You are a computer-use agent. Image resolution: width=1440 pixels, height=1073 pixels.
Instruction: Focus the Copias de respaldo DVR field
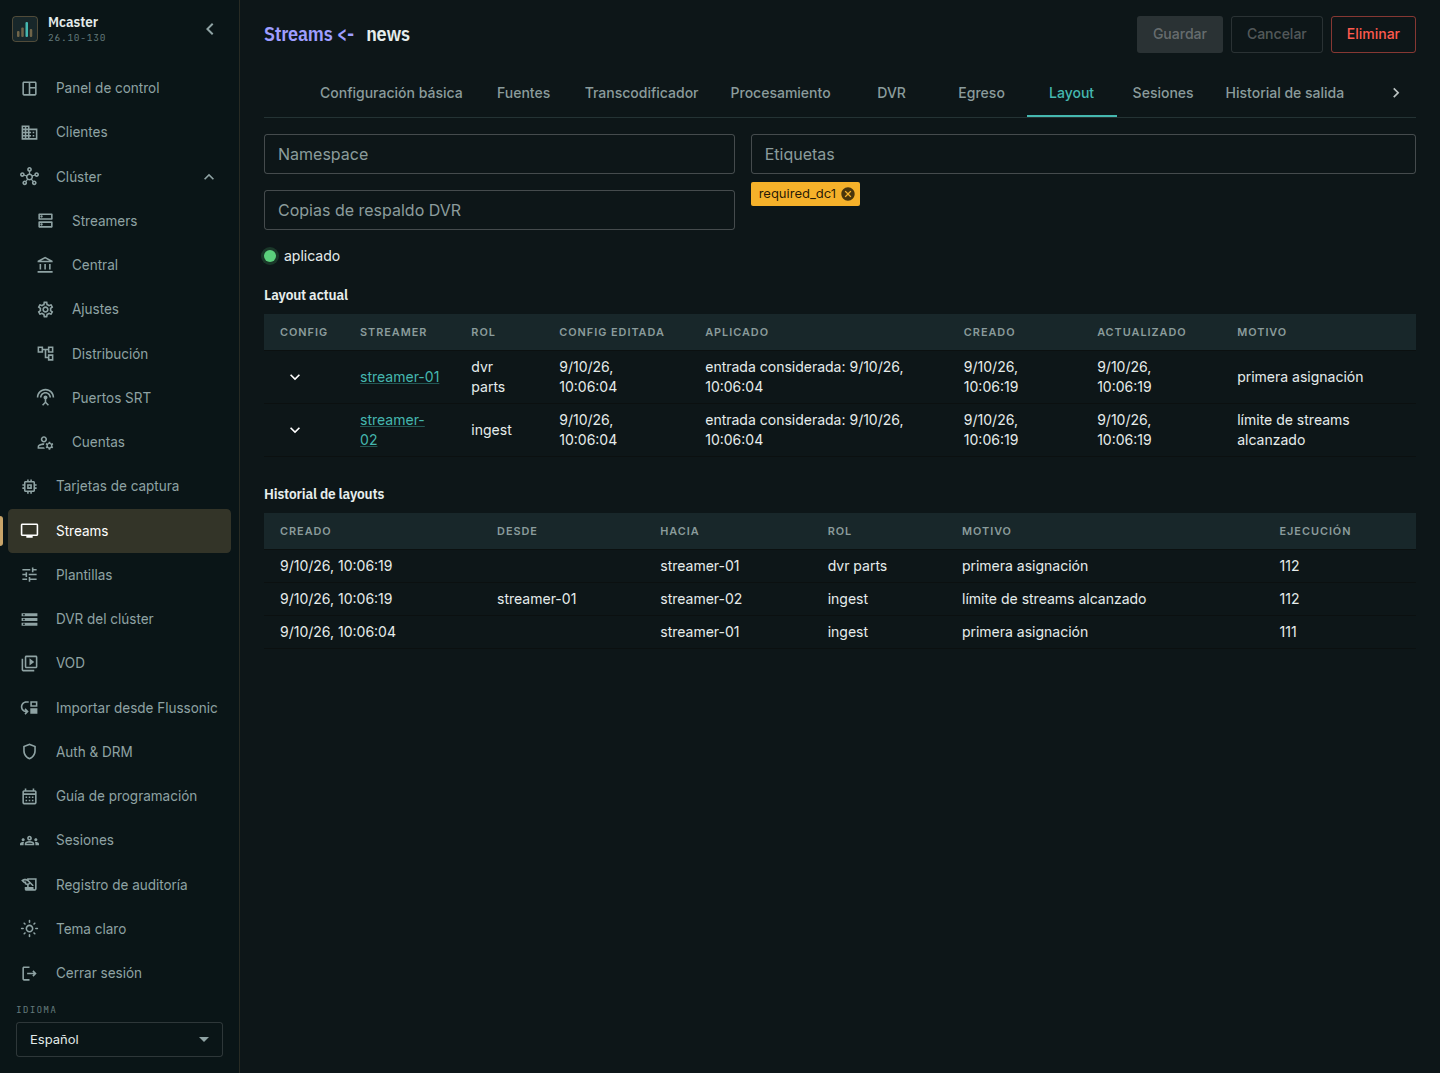(x=499, y=210)
